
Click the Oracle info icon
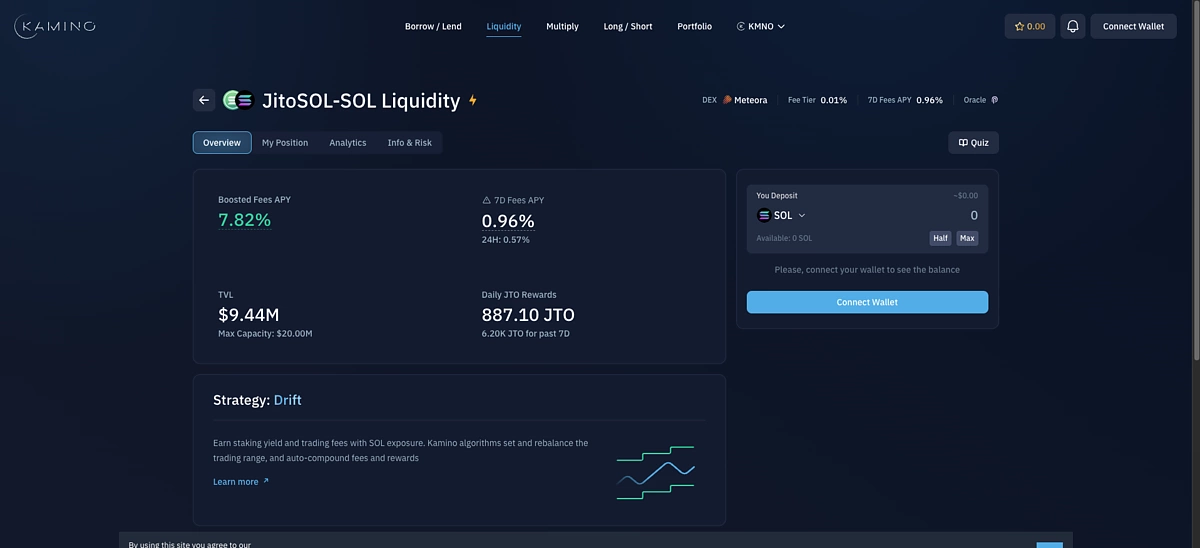pyautogui.click(x=994, y=100)
